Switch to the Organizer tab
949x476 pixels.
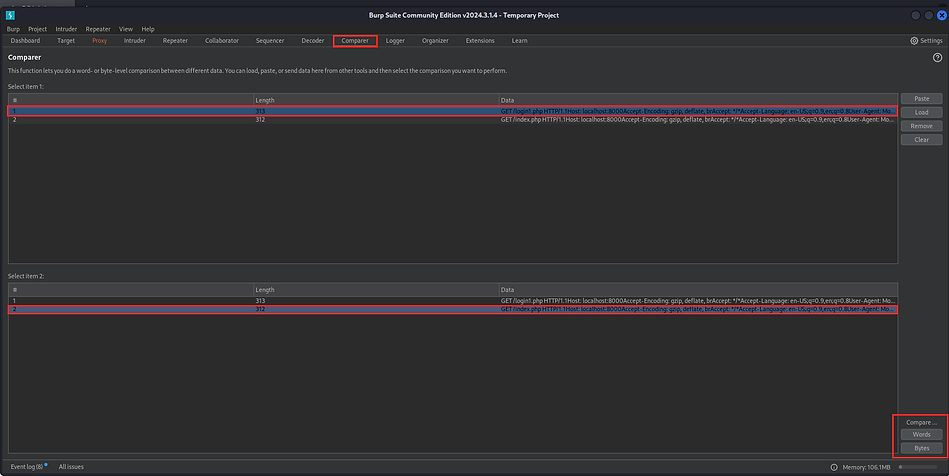pyautogui.click(x=435, y=41)
